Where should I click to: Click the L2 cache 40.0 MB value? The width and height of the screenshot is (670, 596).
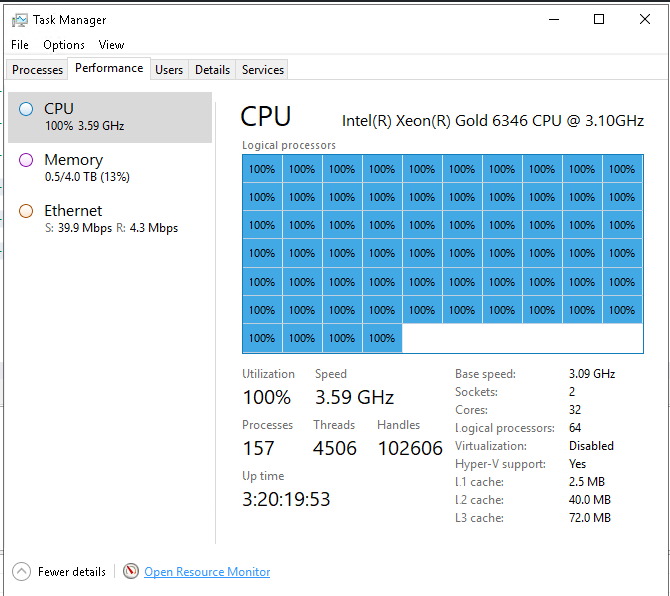(x=590, y=499)
